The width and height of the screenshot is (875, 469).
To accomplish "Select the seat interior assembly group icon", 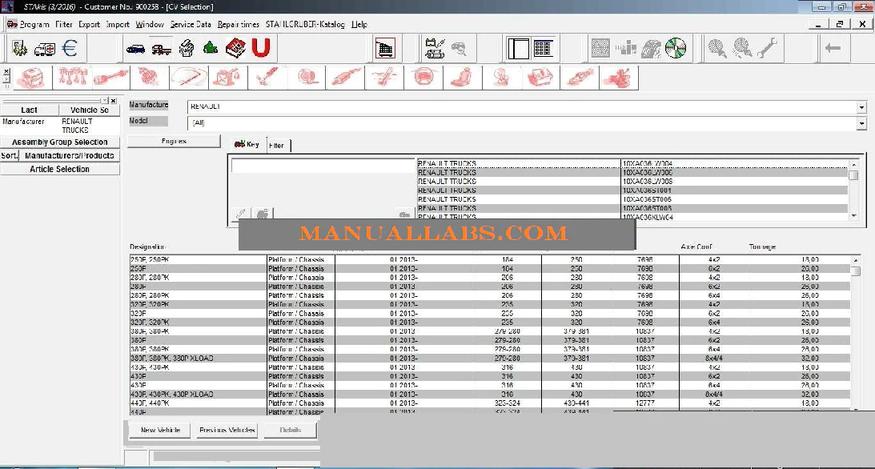I will tap(461, 78).
